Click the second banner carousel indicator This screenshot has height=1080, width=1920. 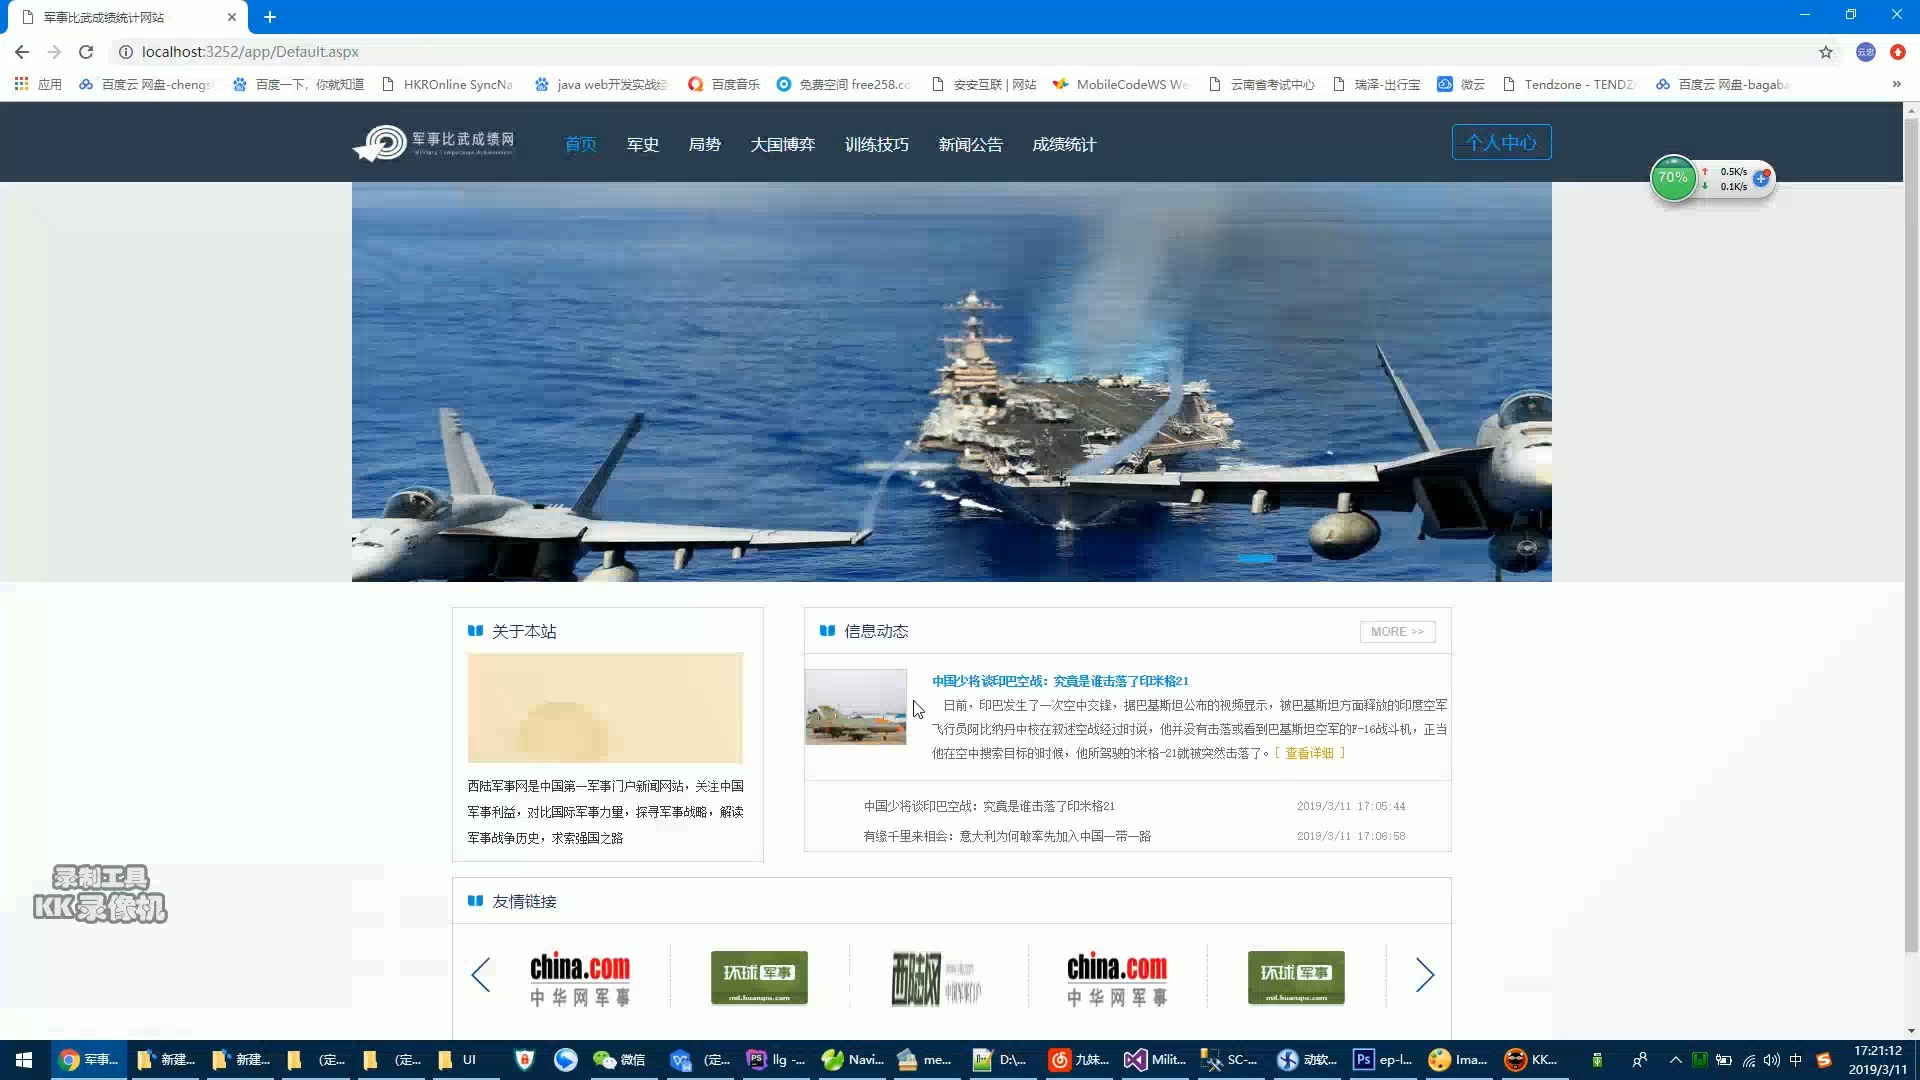[x=1294, y=558]
